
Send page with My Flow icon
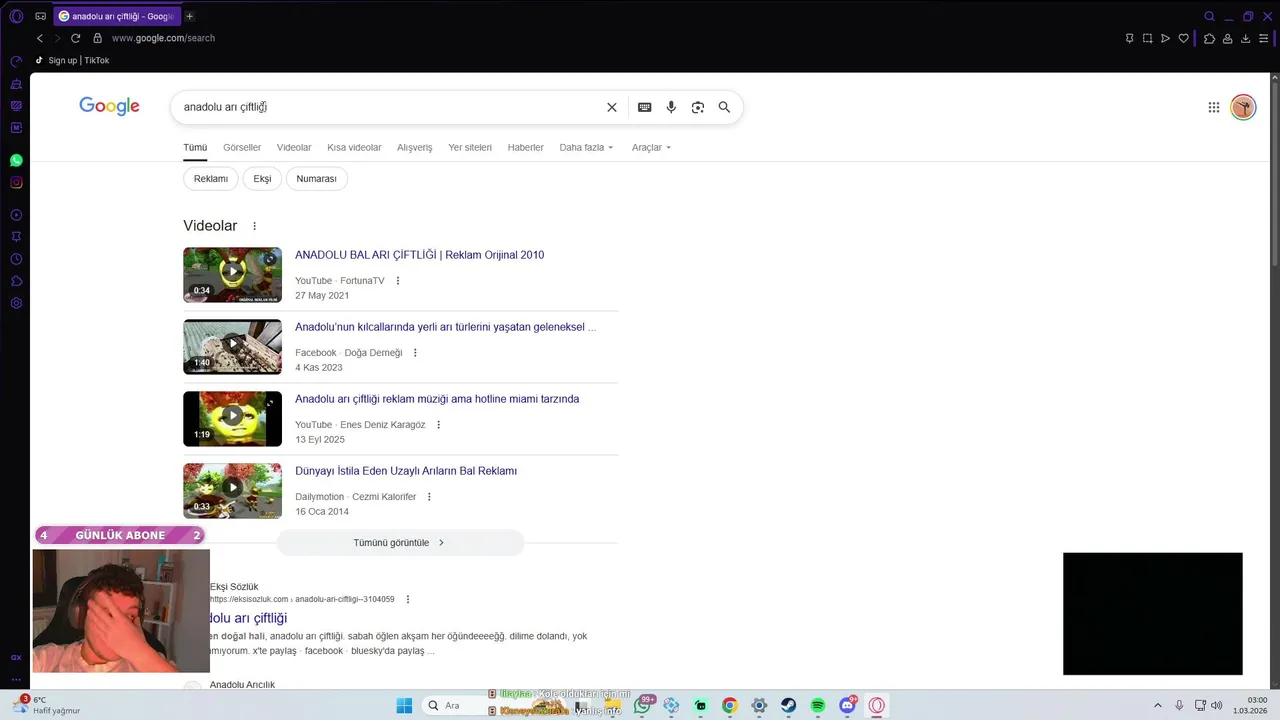click(x=1165, y=38)
